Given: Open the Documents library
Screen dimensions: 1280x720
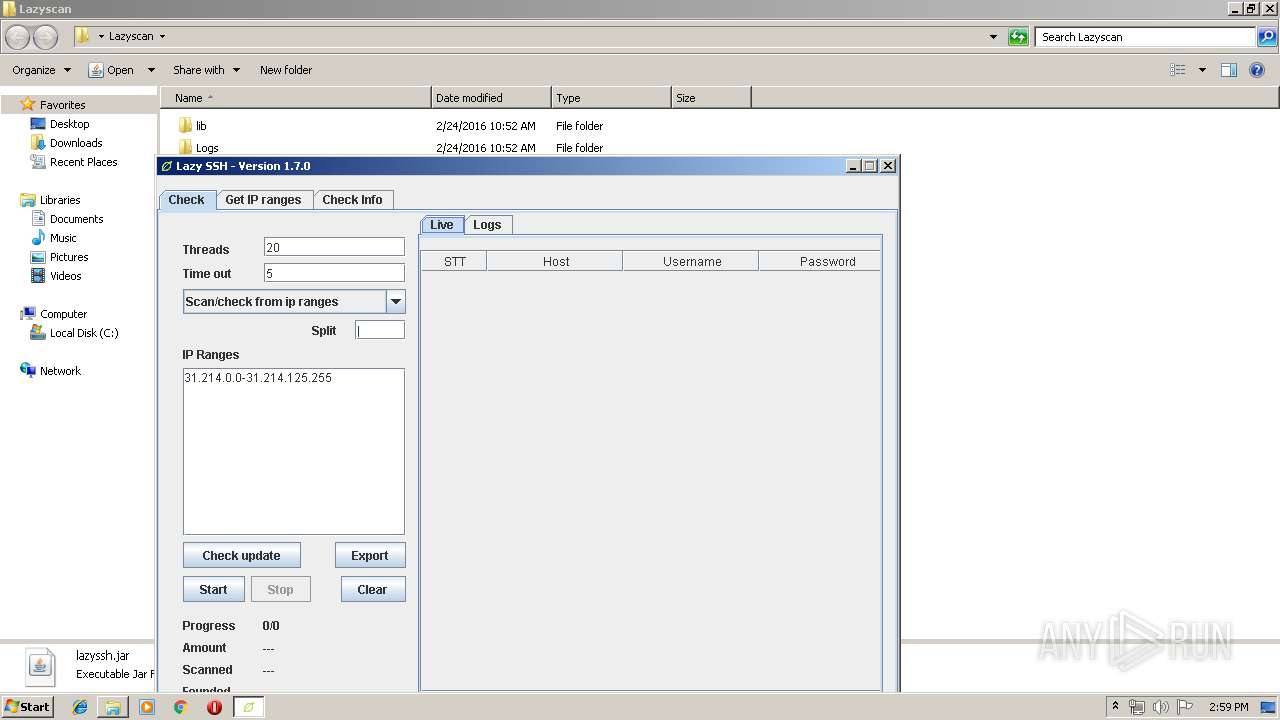Looking at the screenshot, I should click(x=76, y=219).
